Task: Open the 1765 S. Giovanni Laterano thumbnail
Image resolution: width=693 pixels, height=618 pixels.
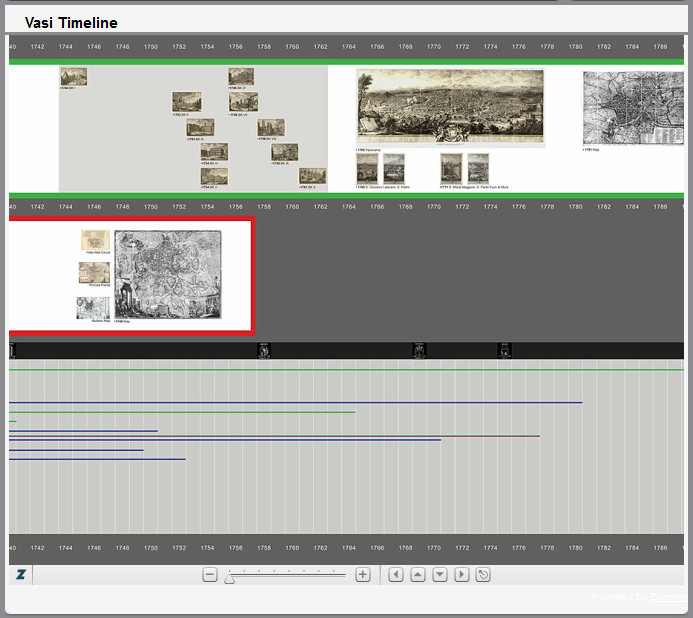Action: (367, 169)
